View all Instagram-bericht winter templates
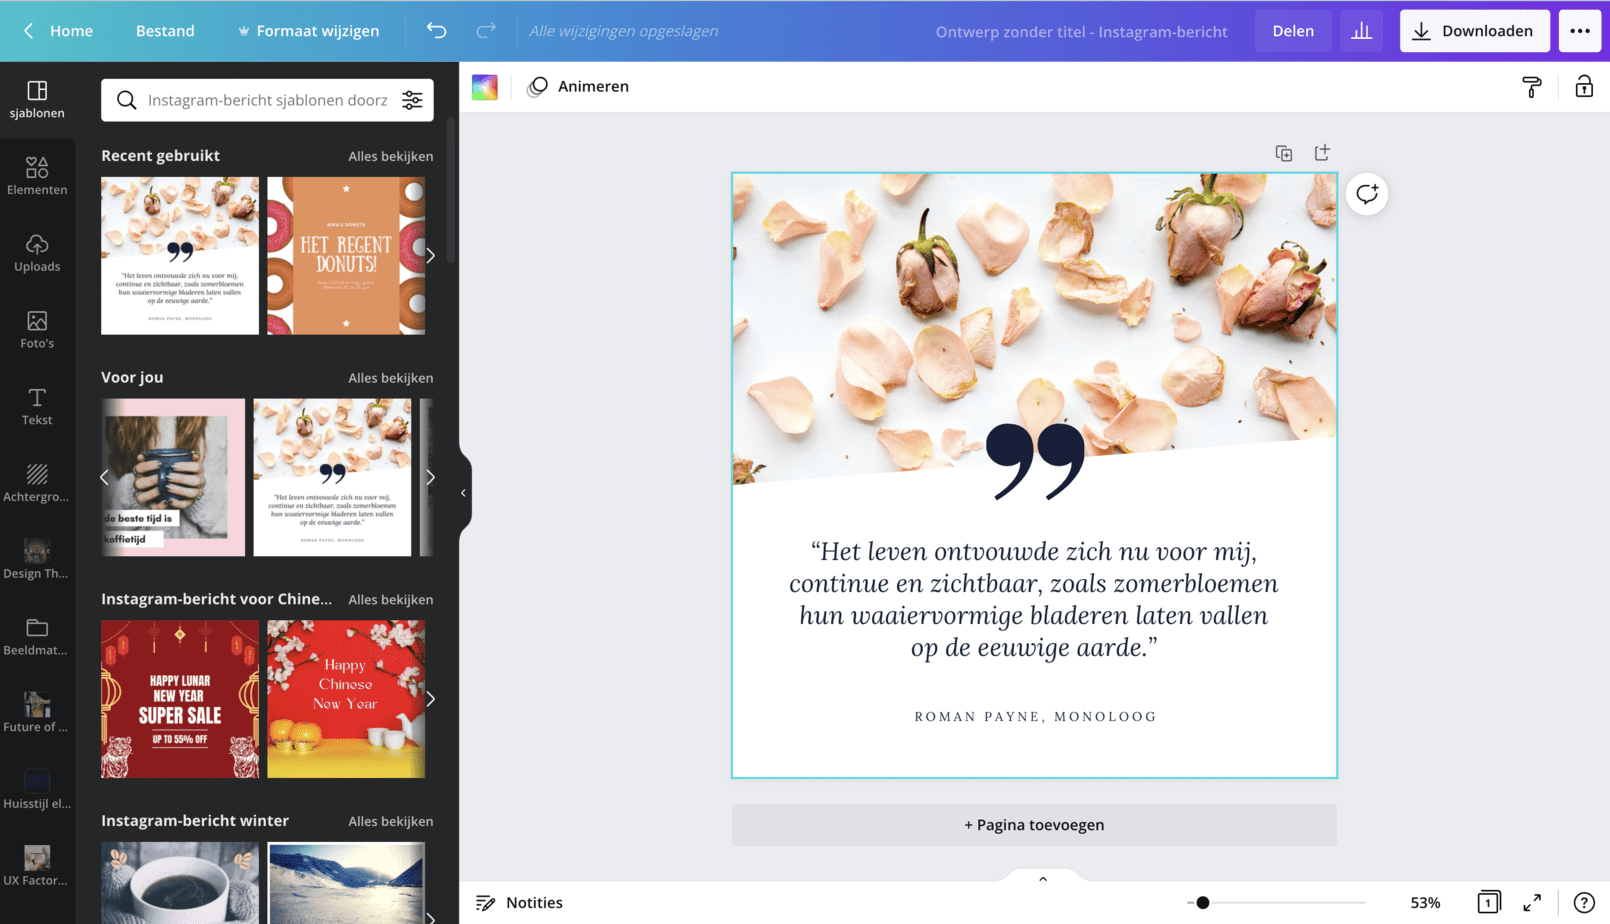1610x924 pixels. pyautogui.click(x=390, y=821)
